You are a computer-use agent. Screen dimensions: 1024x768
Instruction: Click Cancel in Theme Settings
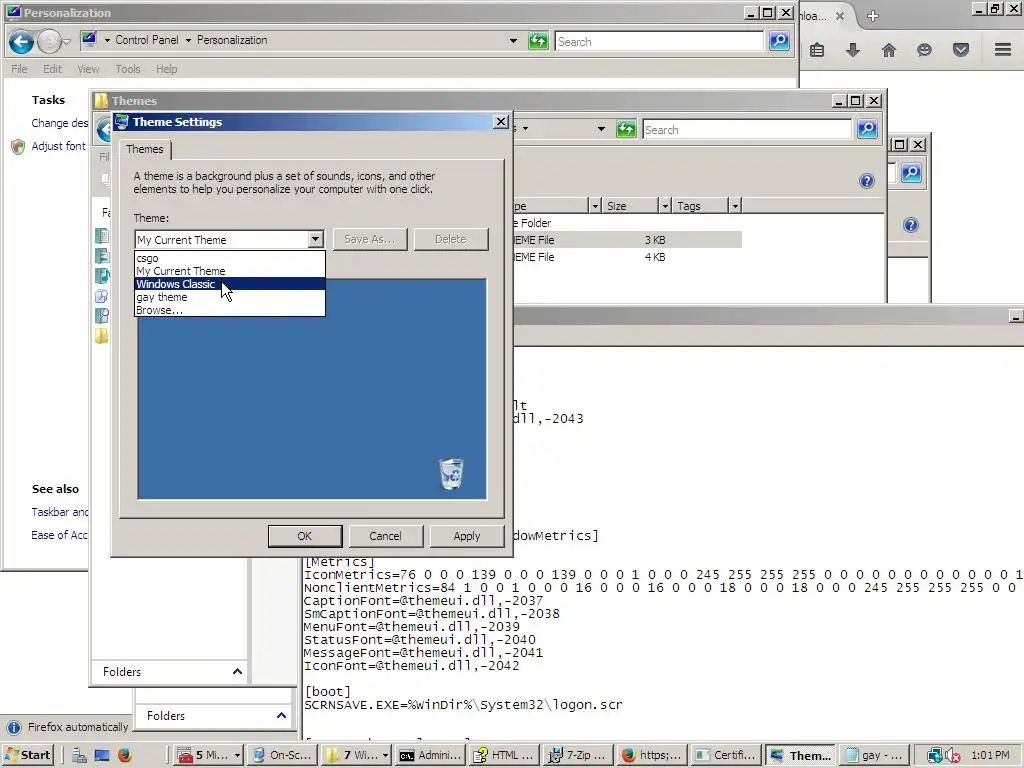[x=385, y=536]
